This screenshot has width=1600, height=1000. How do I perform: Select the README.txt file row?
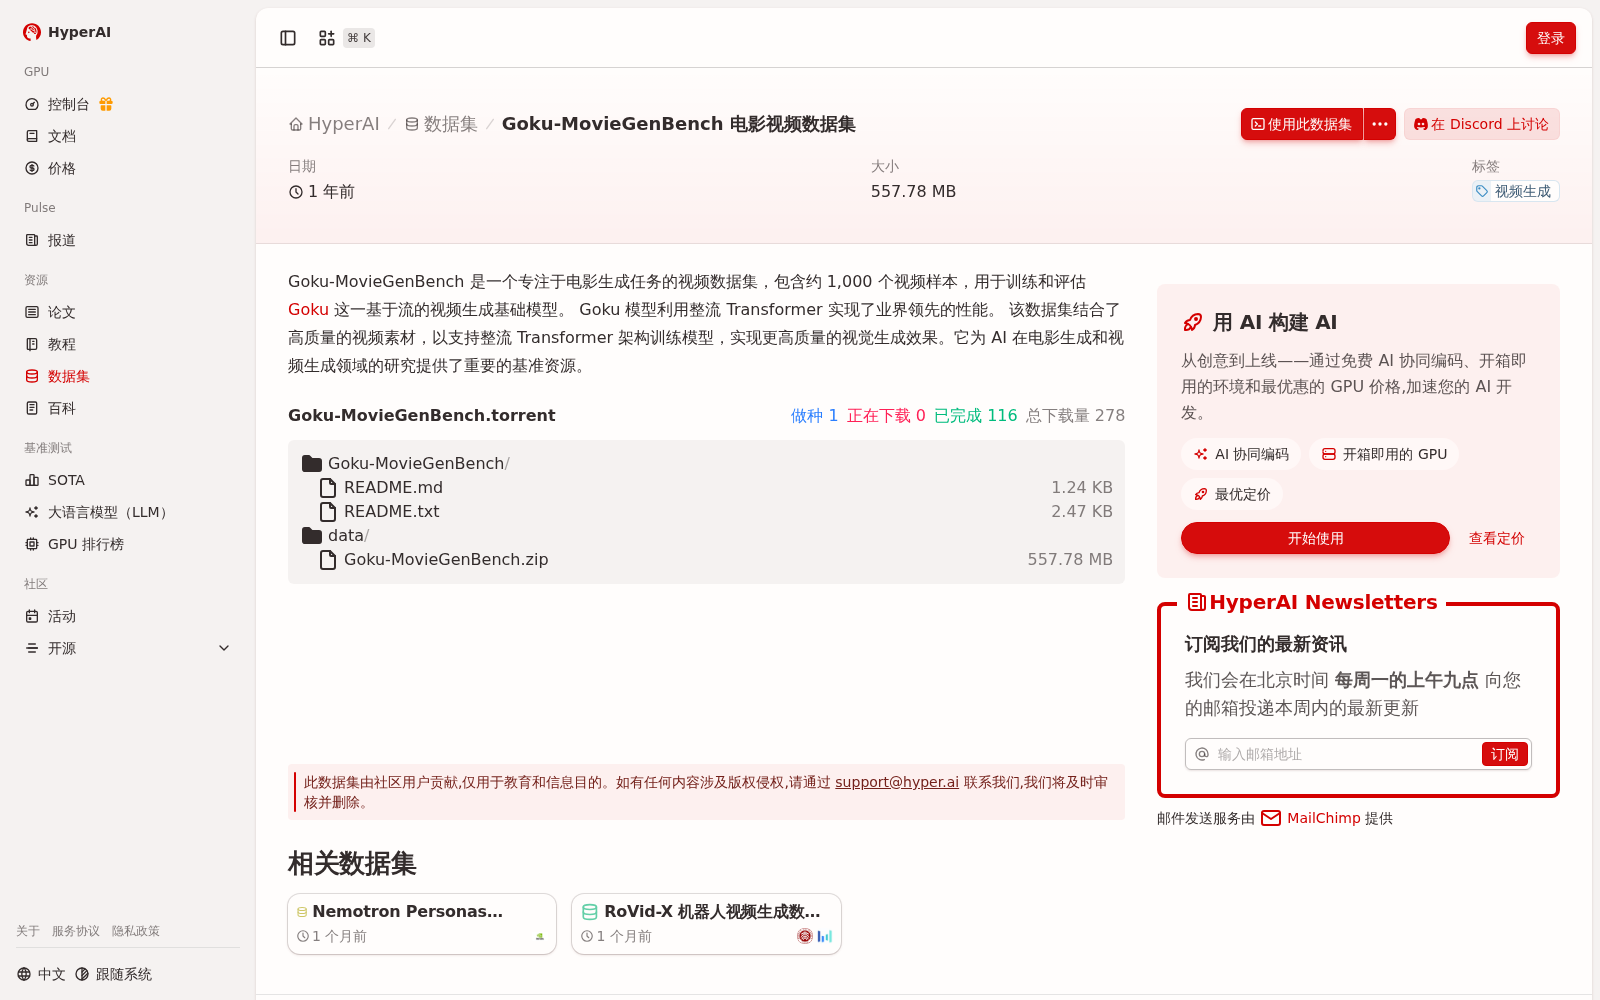[x=706, y=512]
